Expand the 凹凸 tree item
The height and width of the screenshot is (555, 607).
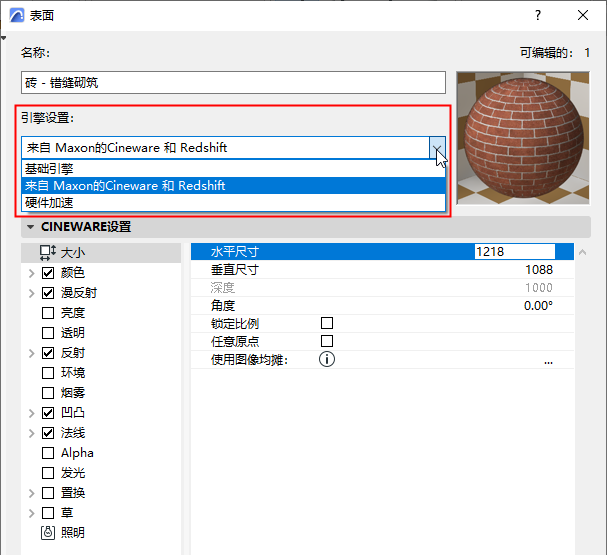tap(32, 413)
